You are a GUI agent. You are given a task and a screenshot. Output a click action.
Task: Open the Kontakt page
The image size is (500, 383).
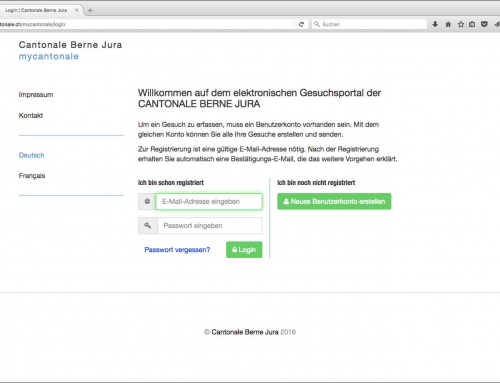31,115
